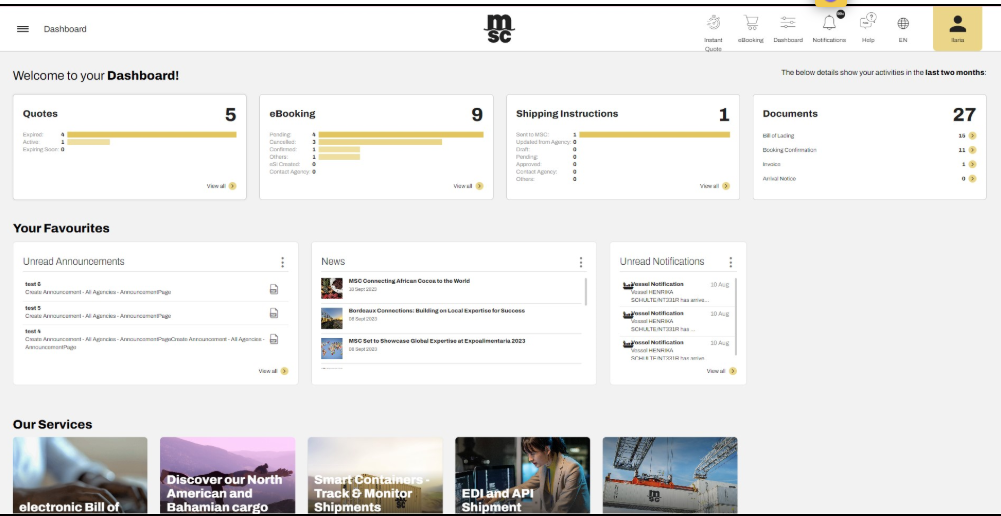
Task: Open Unread Notifications three-dot options menu
Action: [x=730, y=262]
